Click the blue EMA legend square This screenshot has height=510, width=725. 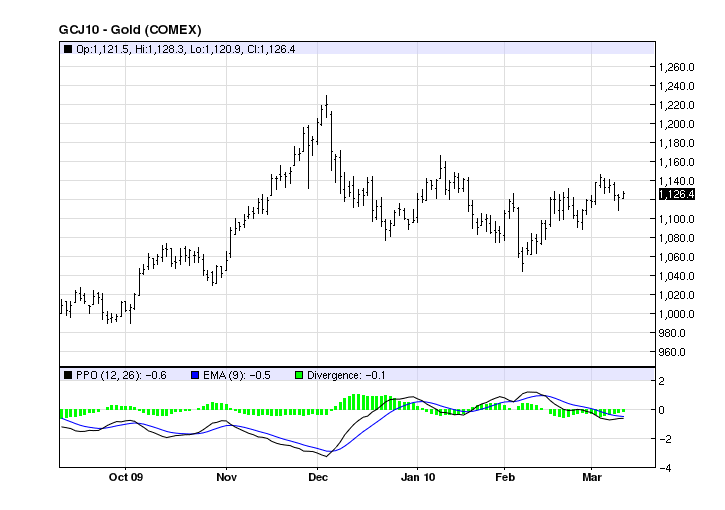(x=195, y=375)
